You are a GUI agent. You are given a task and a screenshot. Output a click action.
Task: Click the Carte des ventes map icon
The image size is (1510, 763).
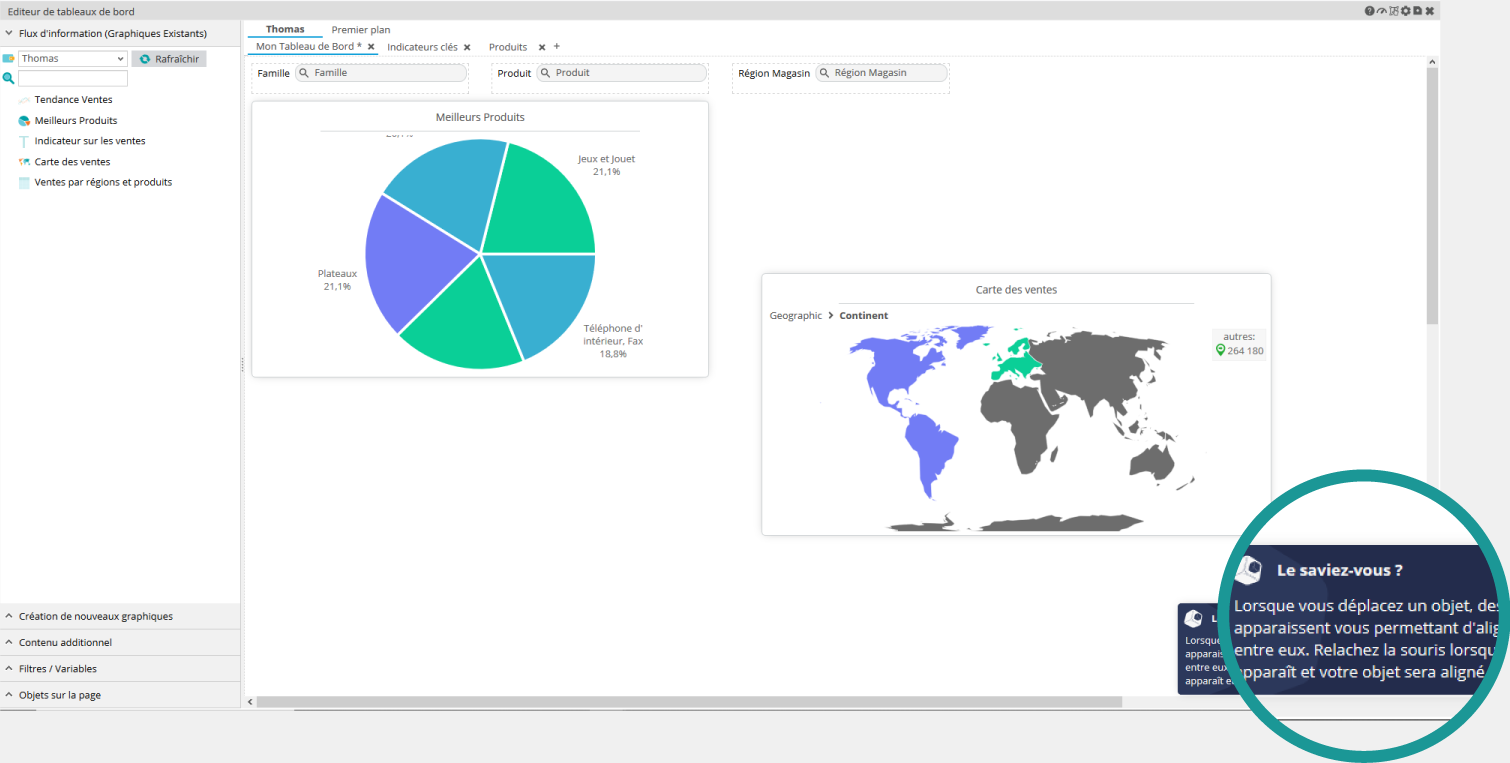pos(24,162)
